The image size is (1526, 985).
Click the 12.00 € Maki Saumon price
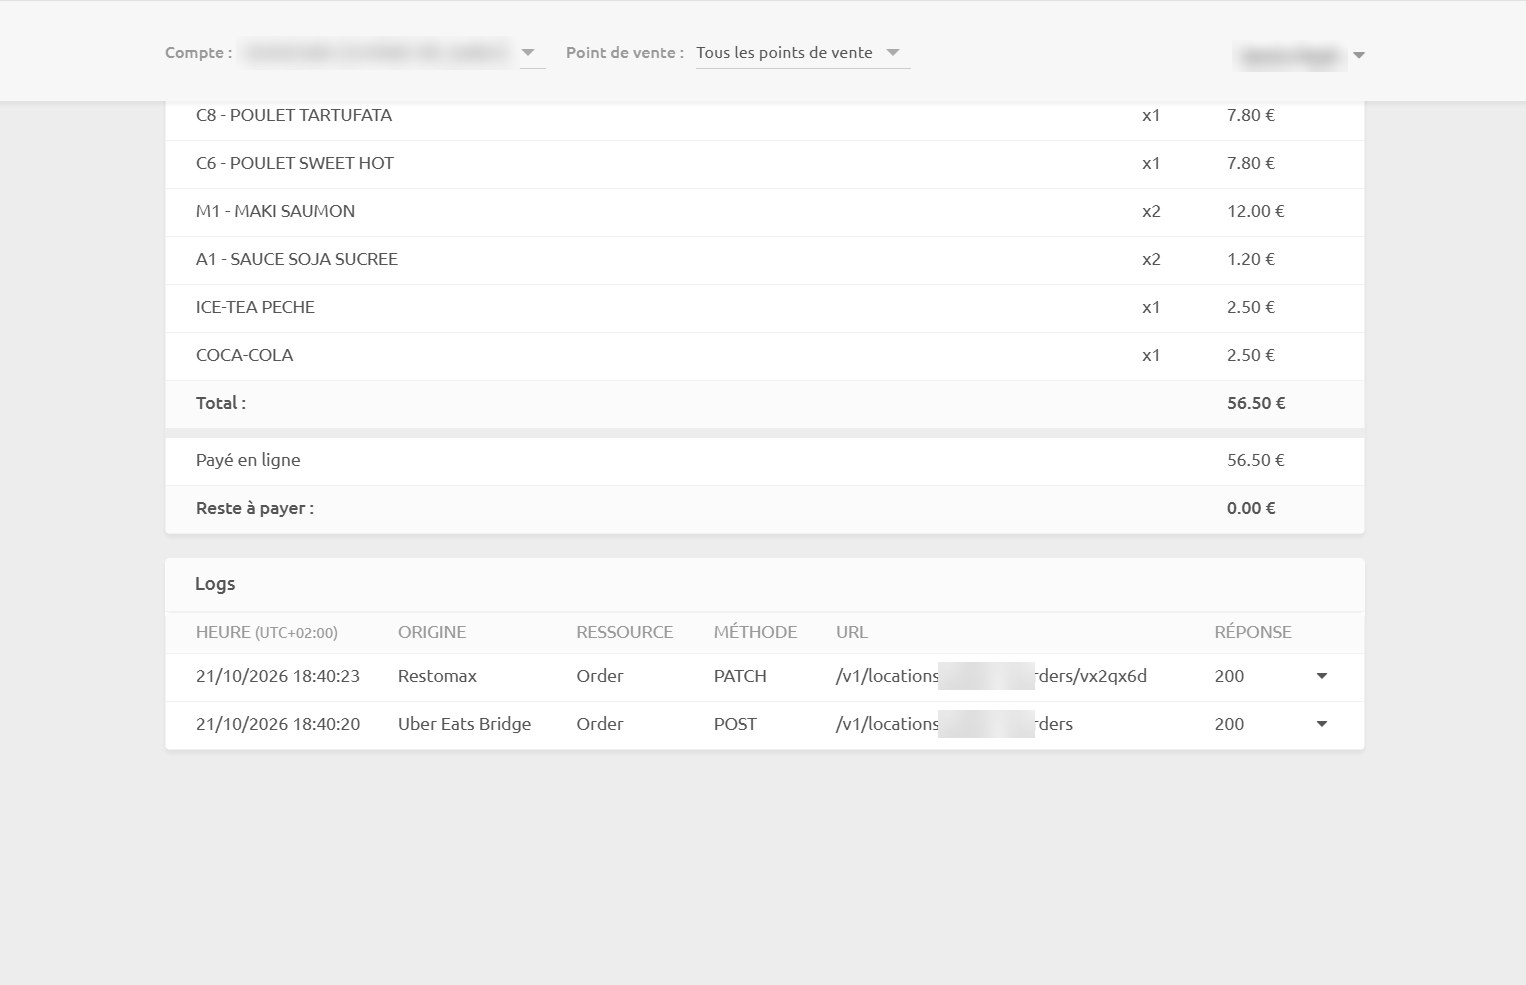[x=1256, y=211]
